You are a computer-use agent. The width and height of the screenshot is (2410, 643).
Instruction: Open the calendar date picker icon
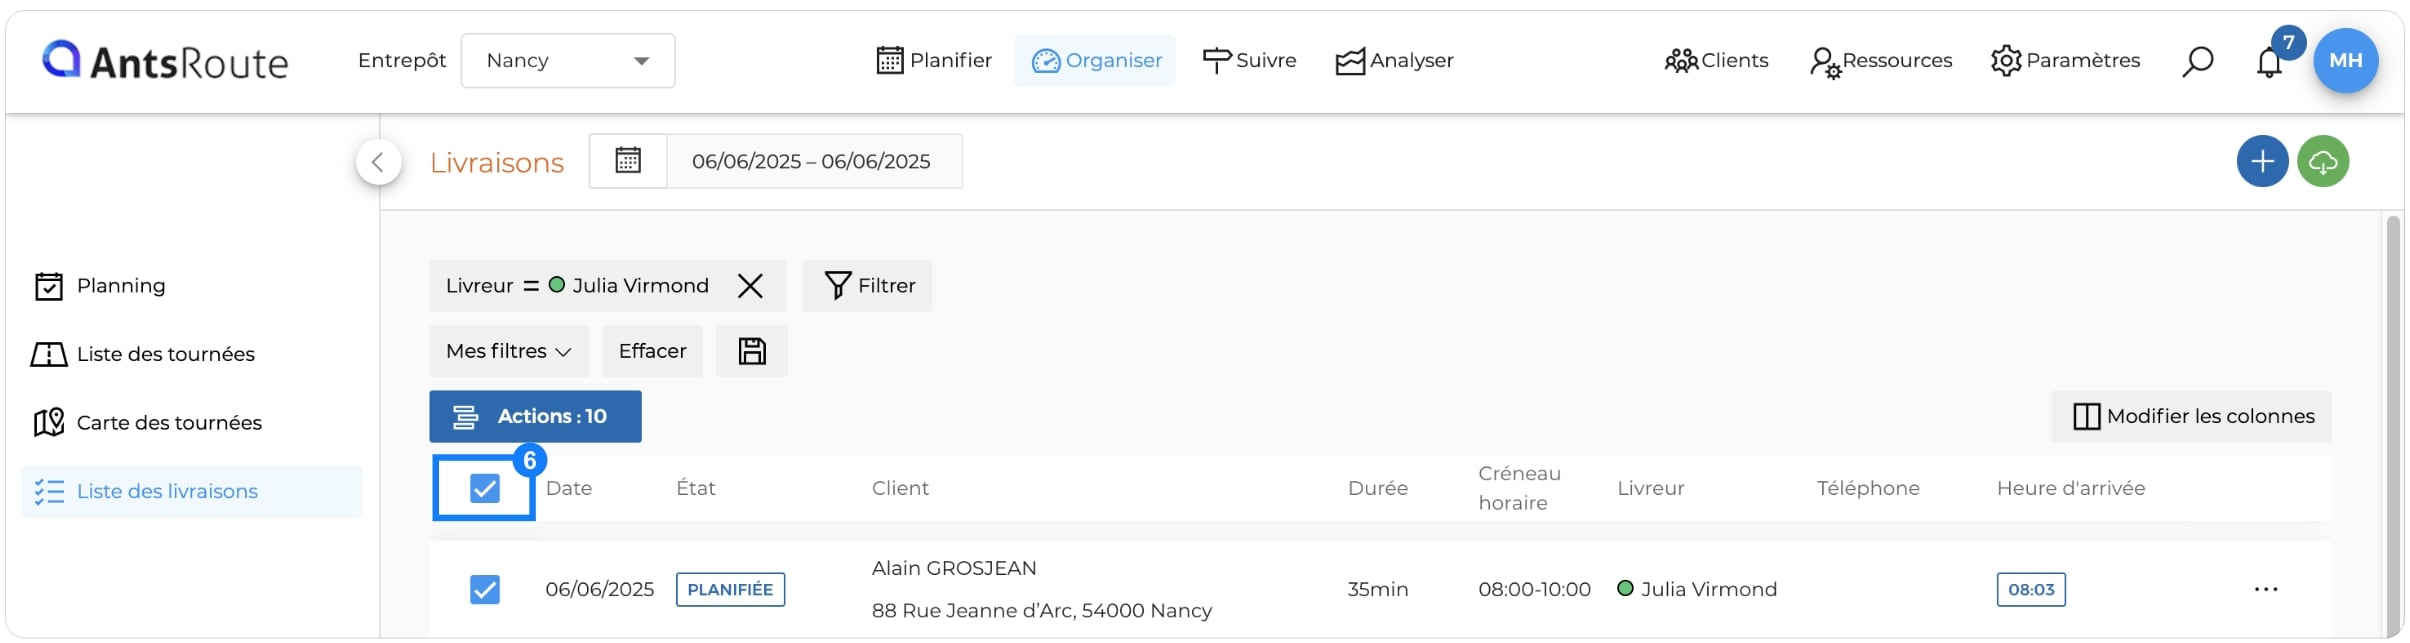(628, 161)
